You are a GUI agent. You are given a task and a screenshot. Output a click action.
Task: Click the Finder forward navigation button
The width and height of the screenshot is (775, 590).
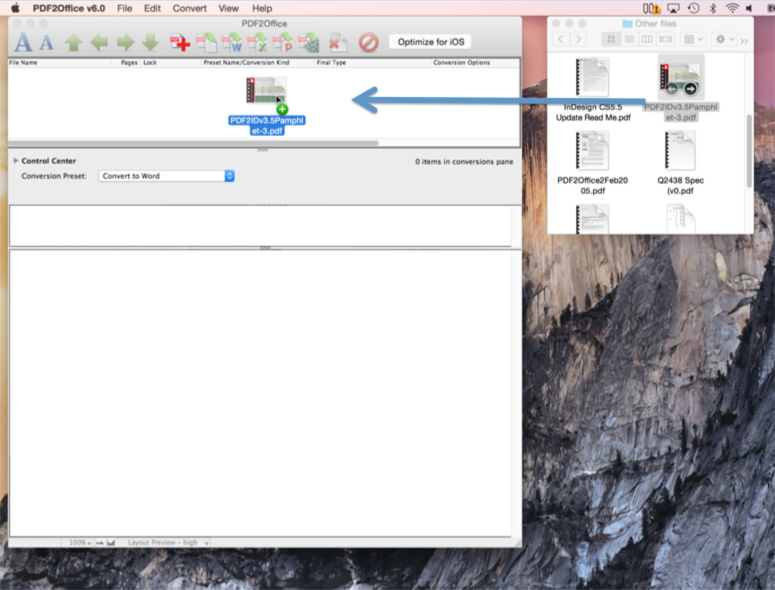click(x=578, y=39)
